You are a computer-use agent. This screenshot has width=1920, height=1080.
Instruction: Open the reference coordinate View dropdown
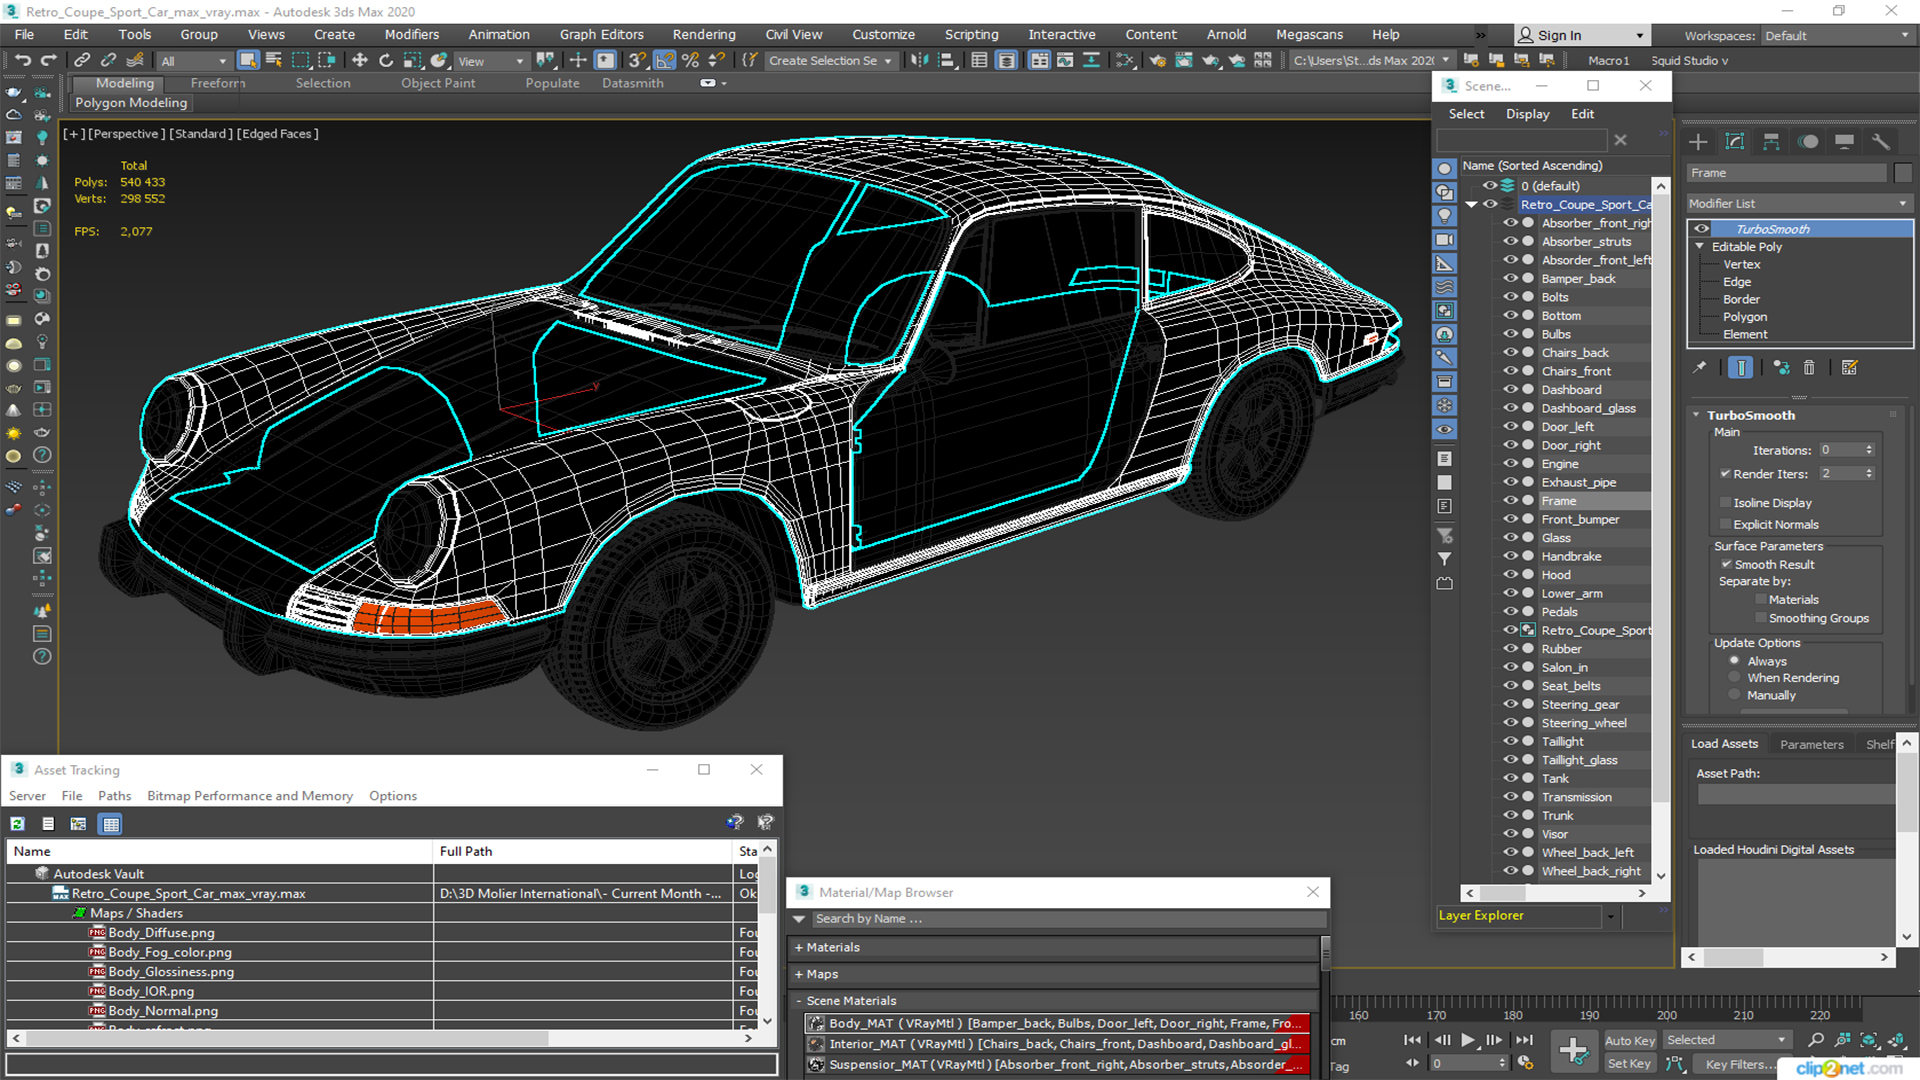[491, 61]
